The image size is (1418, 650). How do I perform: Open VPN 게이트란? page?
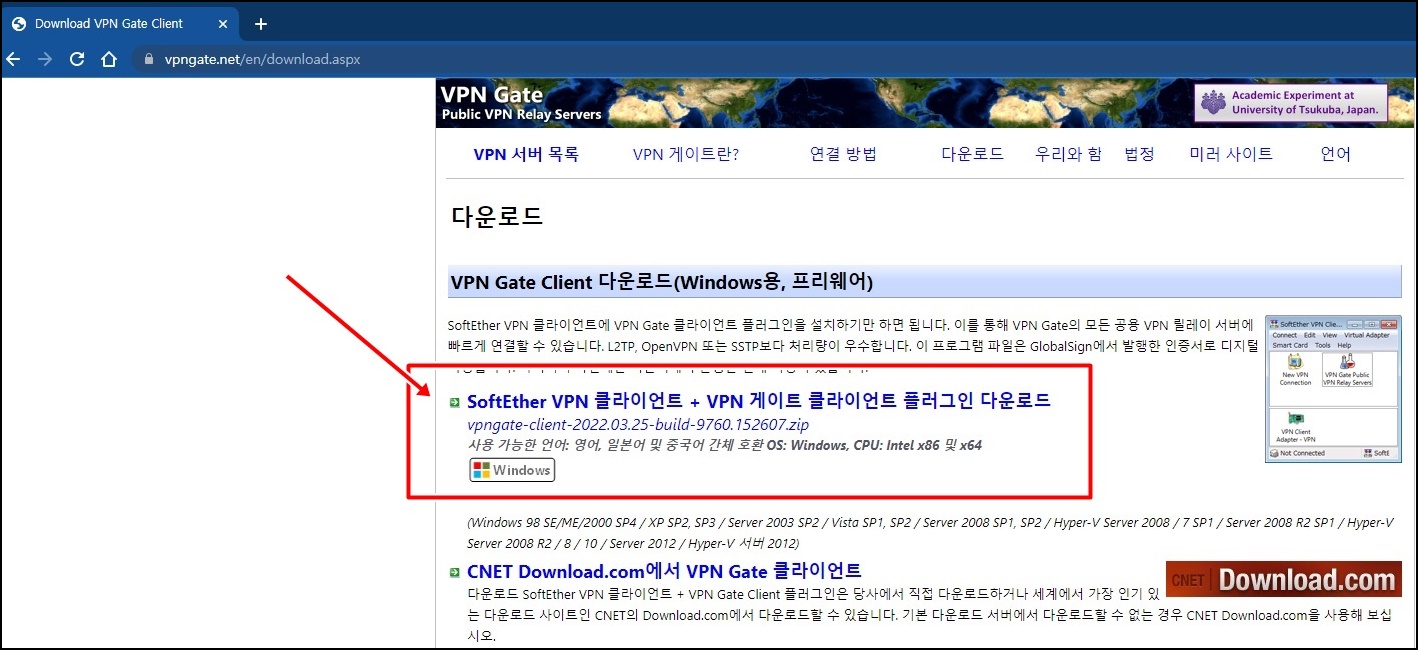point(686,154)
